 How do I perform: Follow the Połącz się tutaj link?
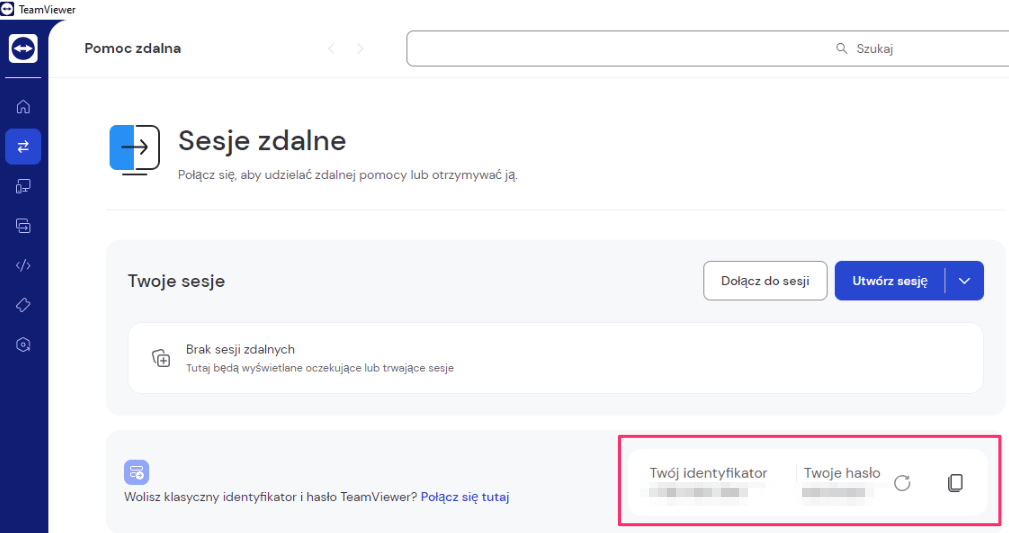(x=465, y=497)
